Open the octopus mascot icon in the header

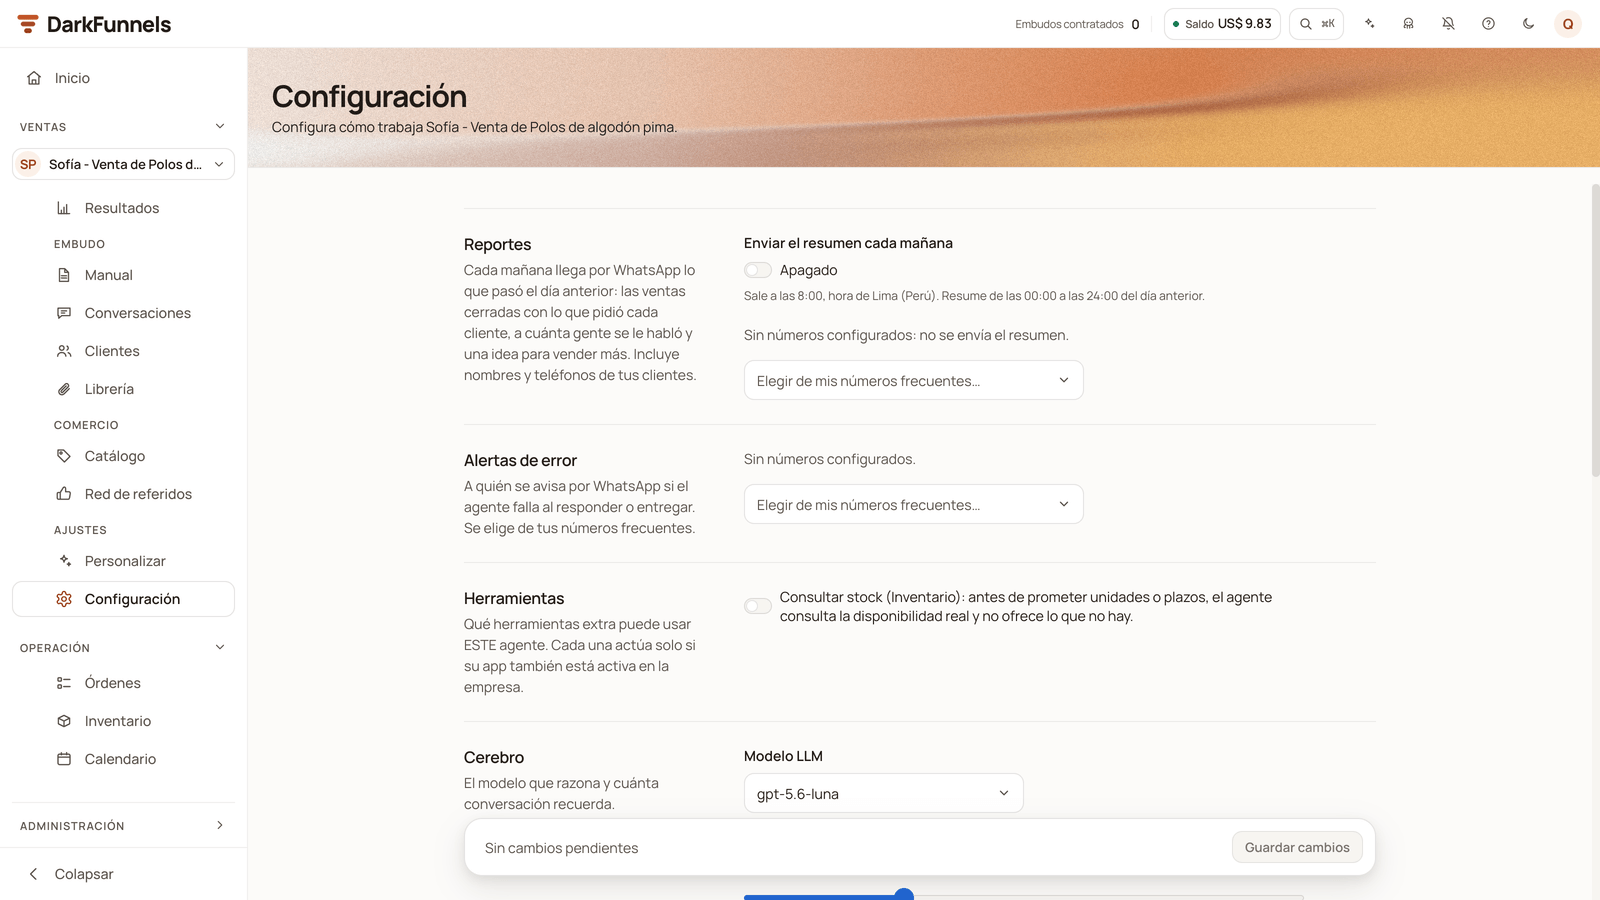click(x=1408, y=24)
